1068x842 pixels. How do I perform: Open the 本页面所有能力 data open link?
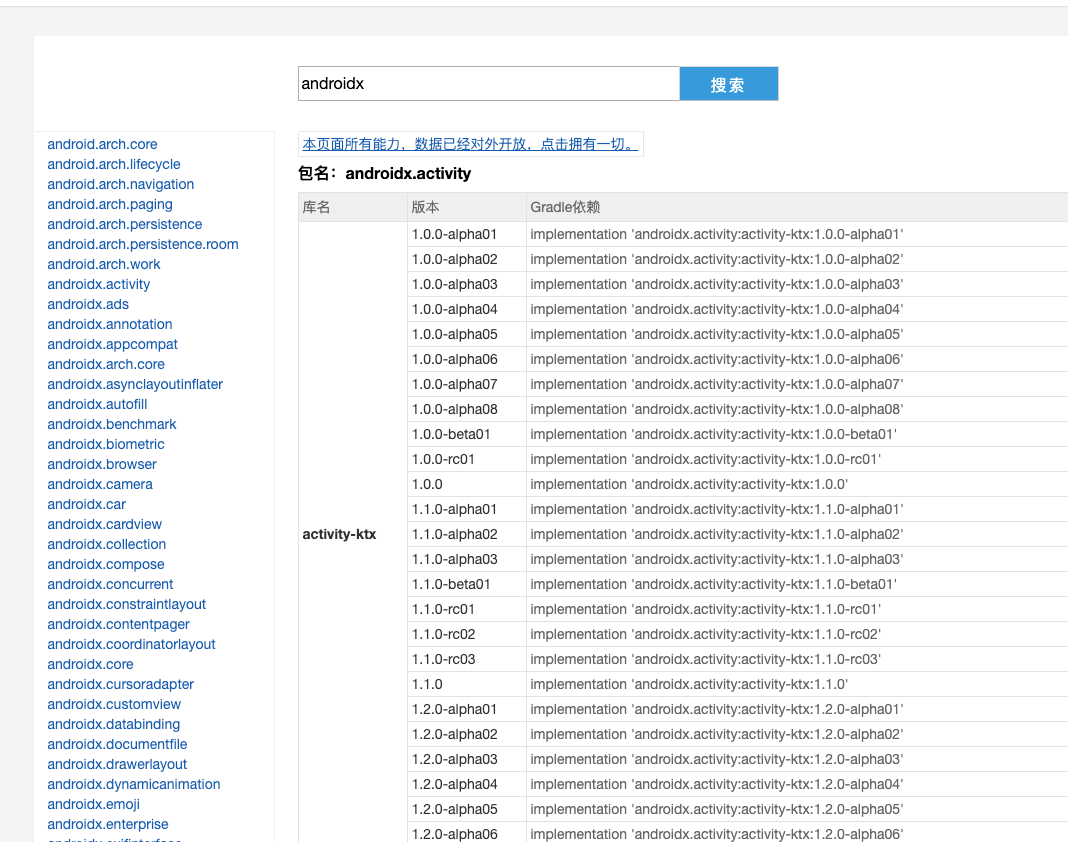tap(470, 144)
